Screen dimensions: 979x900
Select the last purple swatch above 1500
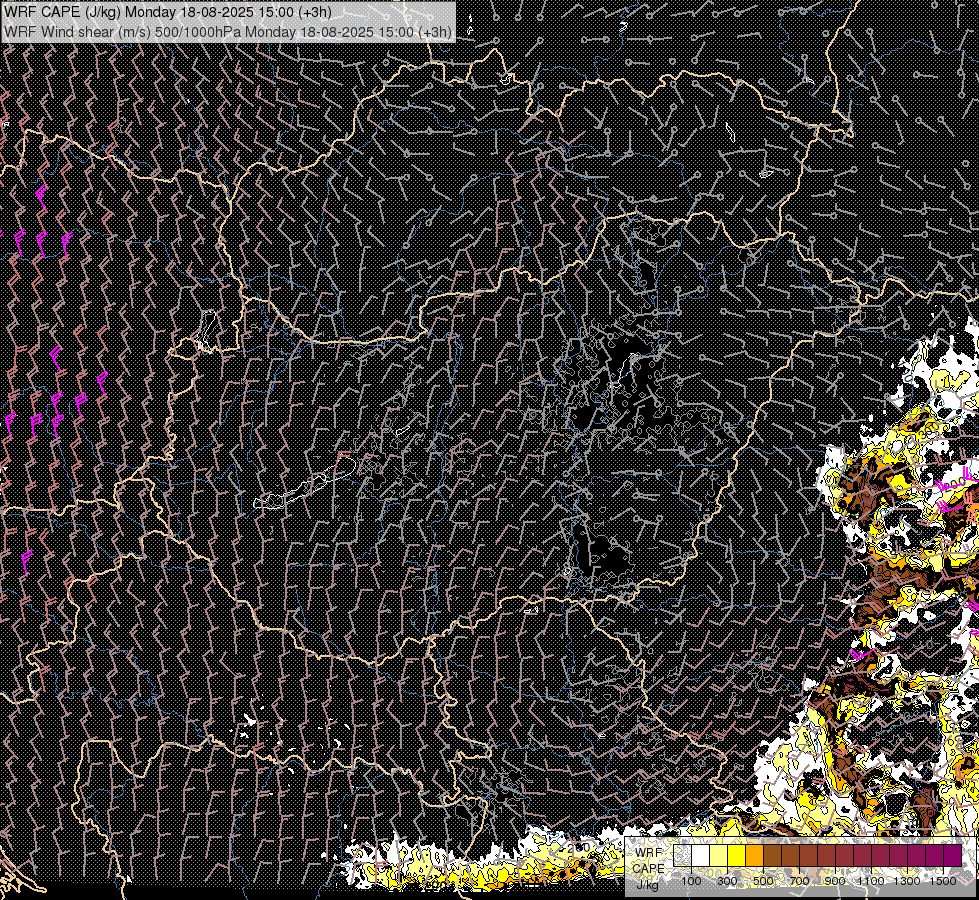(952, 855)
